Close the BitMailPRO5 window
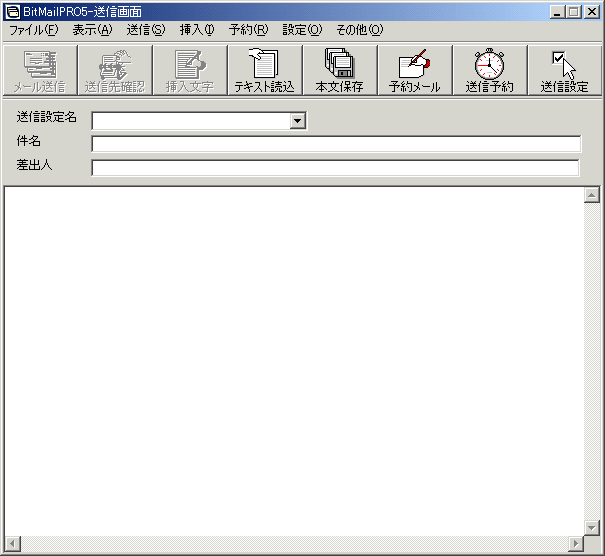The height and width of the screenshot is (556, 605). pos(591,12)
